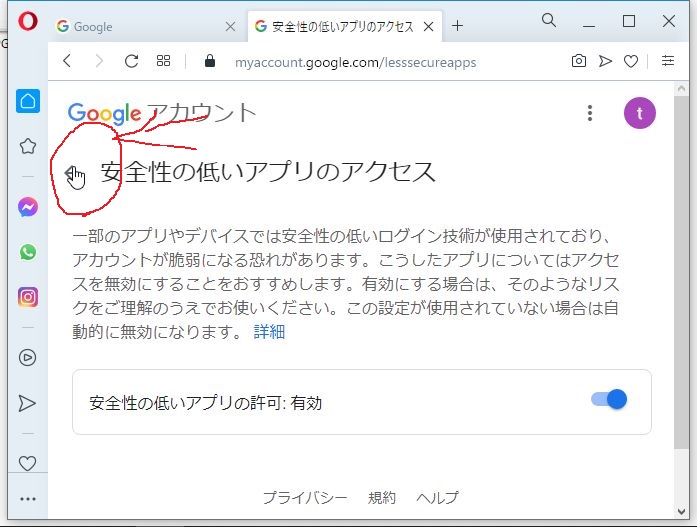Select the 安全性の低いアプリのアクセス tab

[x=342, y=27]
